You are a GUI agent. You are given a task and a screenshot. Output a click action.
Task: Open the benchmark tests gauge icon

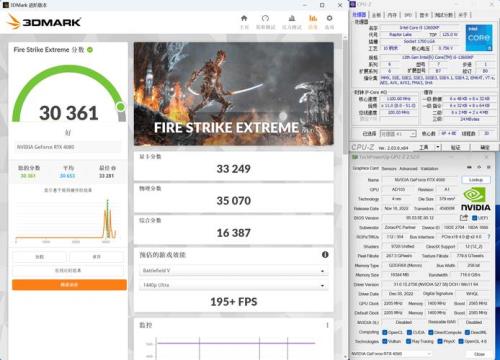click(x=265, y=19)
